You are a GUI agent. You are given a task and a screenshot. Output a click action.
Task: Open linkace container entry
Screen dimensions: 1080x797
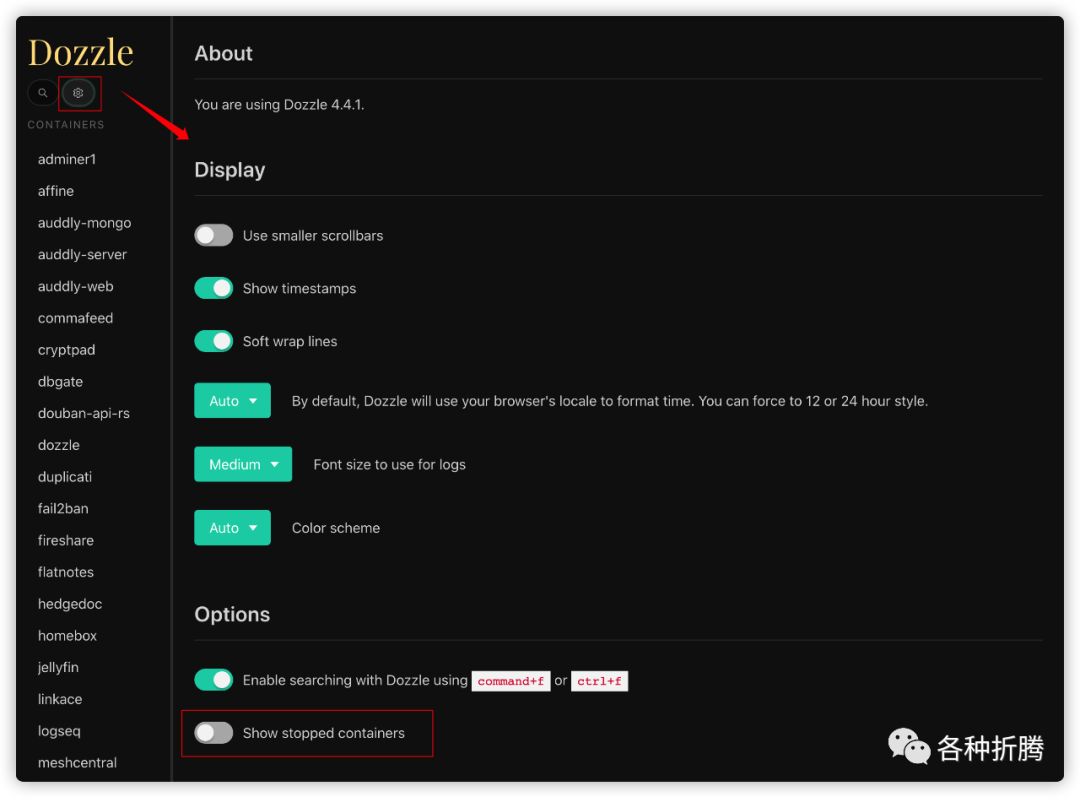[59, 698]
